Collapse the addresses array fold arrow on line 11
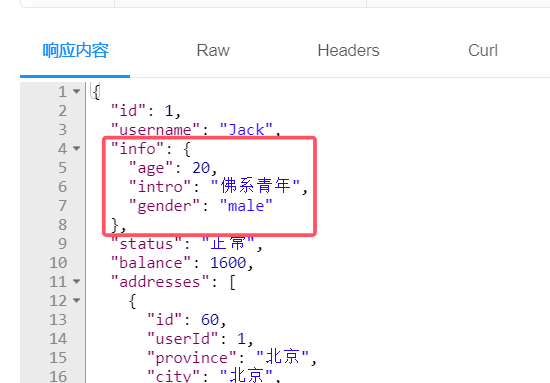The height and width of the screenshot is (383, 550). [x=76, y=282]
